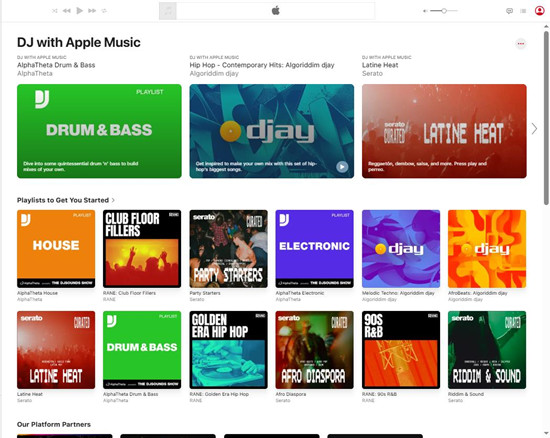The width and height of the screenshot is (550, 438).
Task: Open AfroBeats djay playlist cover
Action: [x=487, y=249]
